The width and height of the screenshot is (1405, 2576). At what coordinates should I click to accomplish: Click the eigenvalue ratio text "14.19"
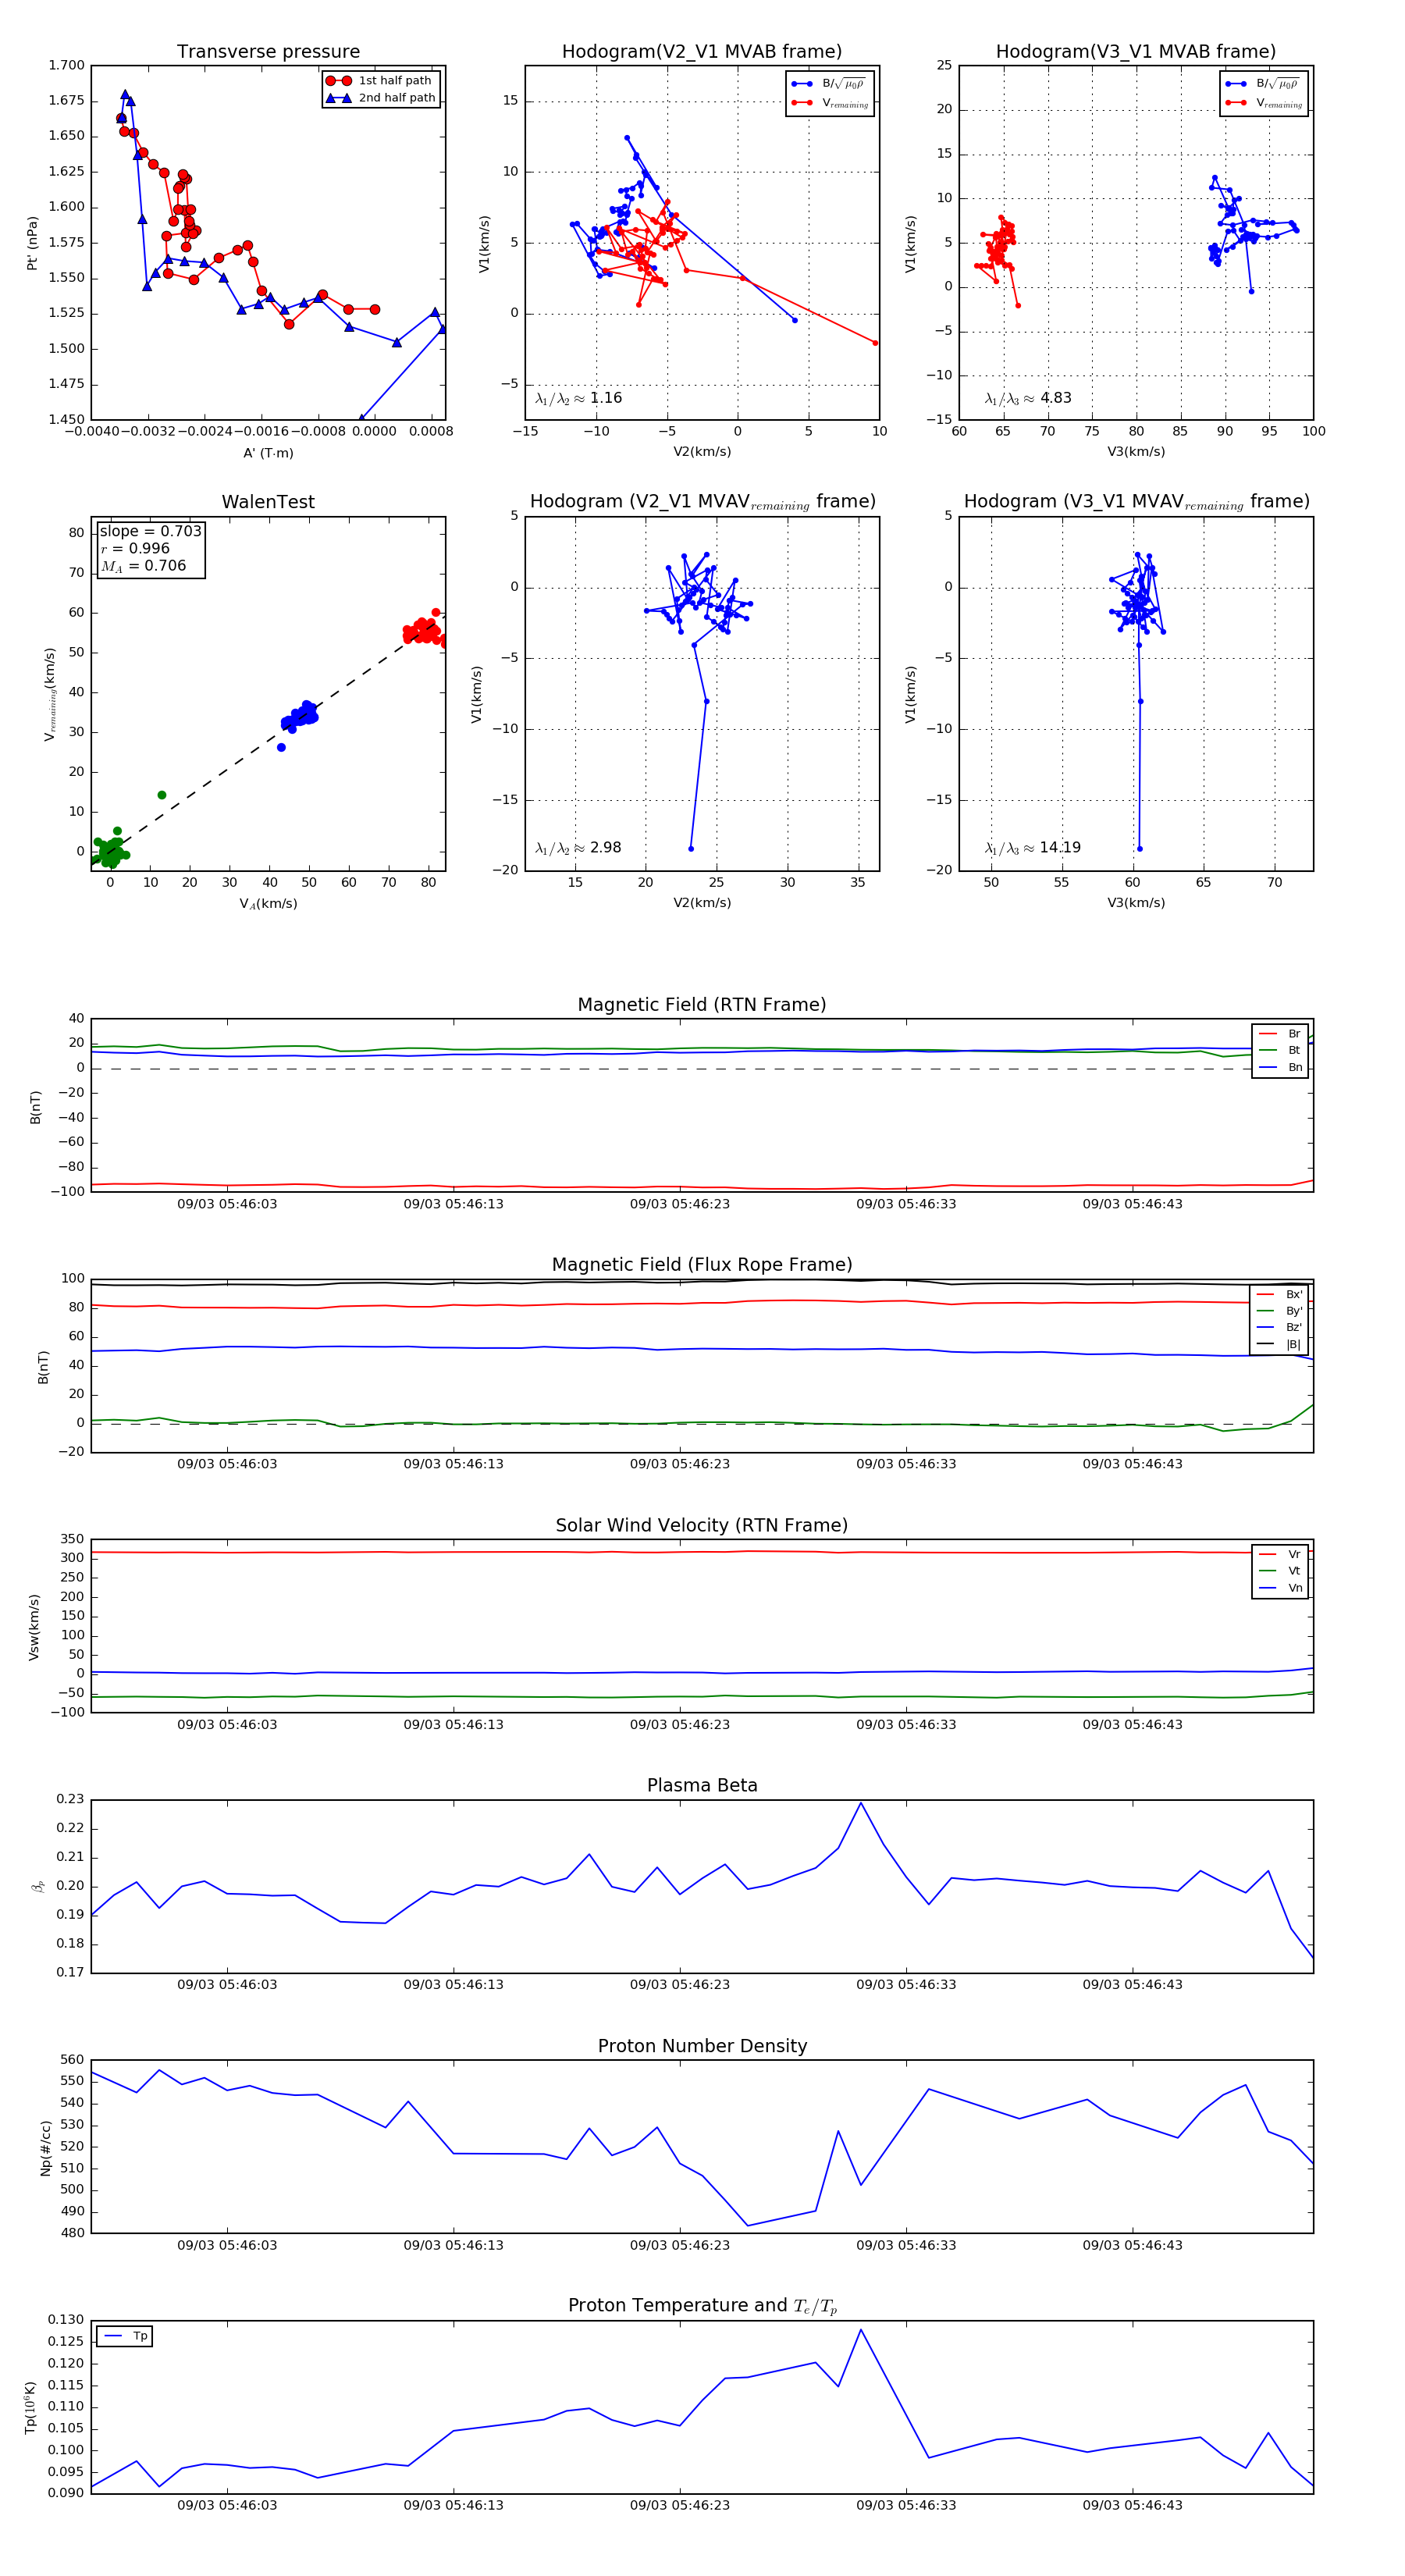(x=1060, y=848)
